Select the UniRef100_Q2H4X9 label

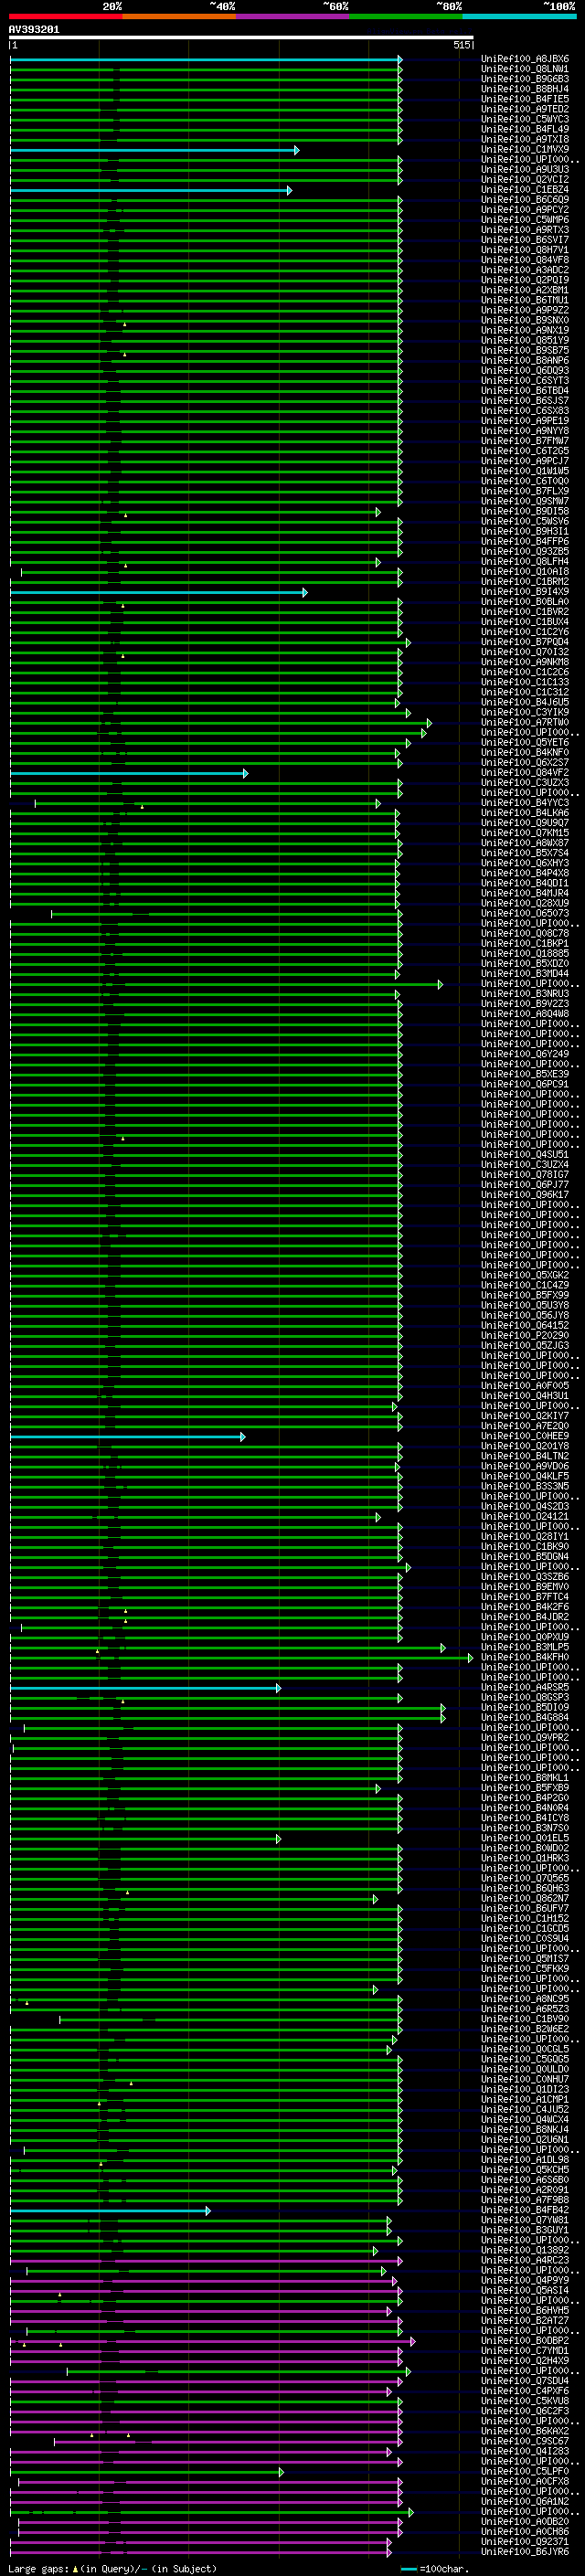coord(525,2361)
